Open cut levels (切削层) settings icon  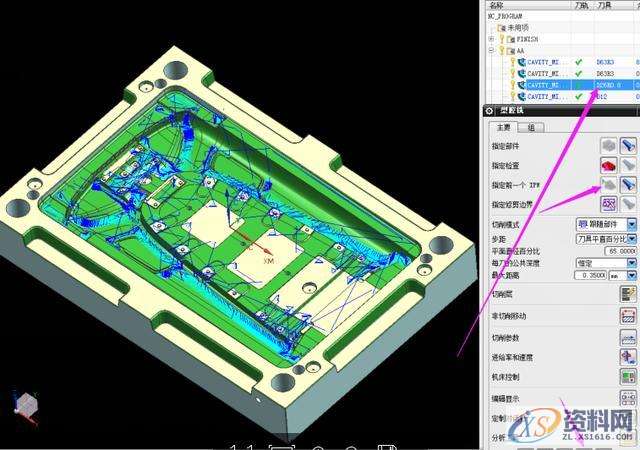pos(628,294)
